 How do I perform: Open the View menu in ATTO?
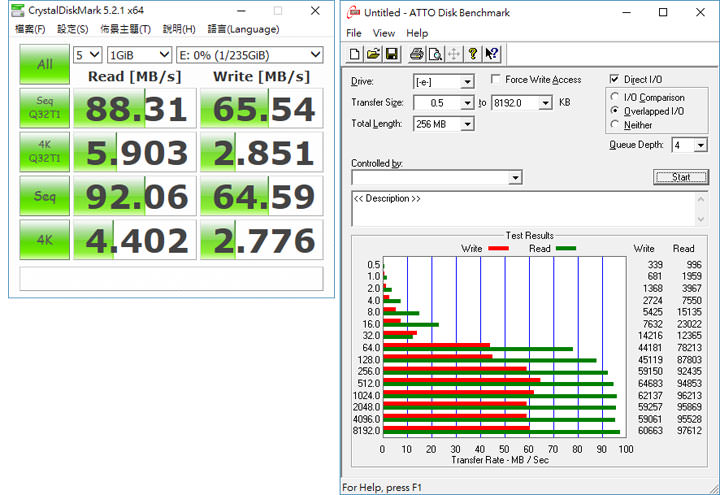[384, 33]
